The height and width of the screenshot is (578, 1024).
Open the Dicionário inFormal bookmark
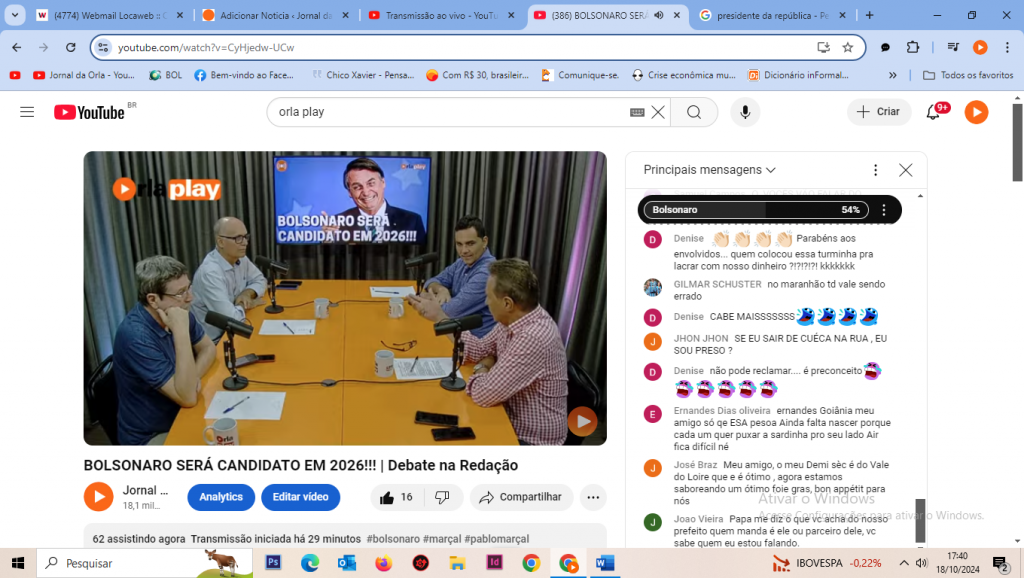798,75
